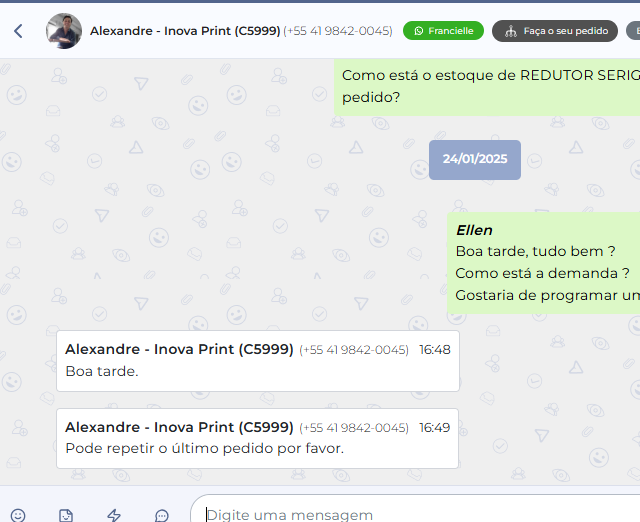Screen dimensions: 640x522
Task: Select the 24/01/2025 date separator
Action: [x=475, y=159]
